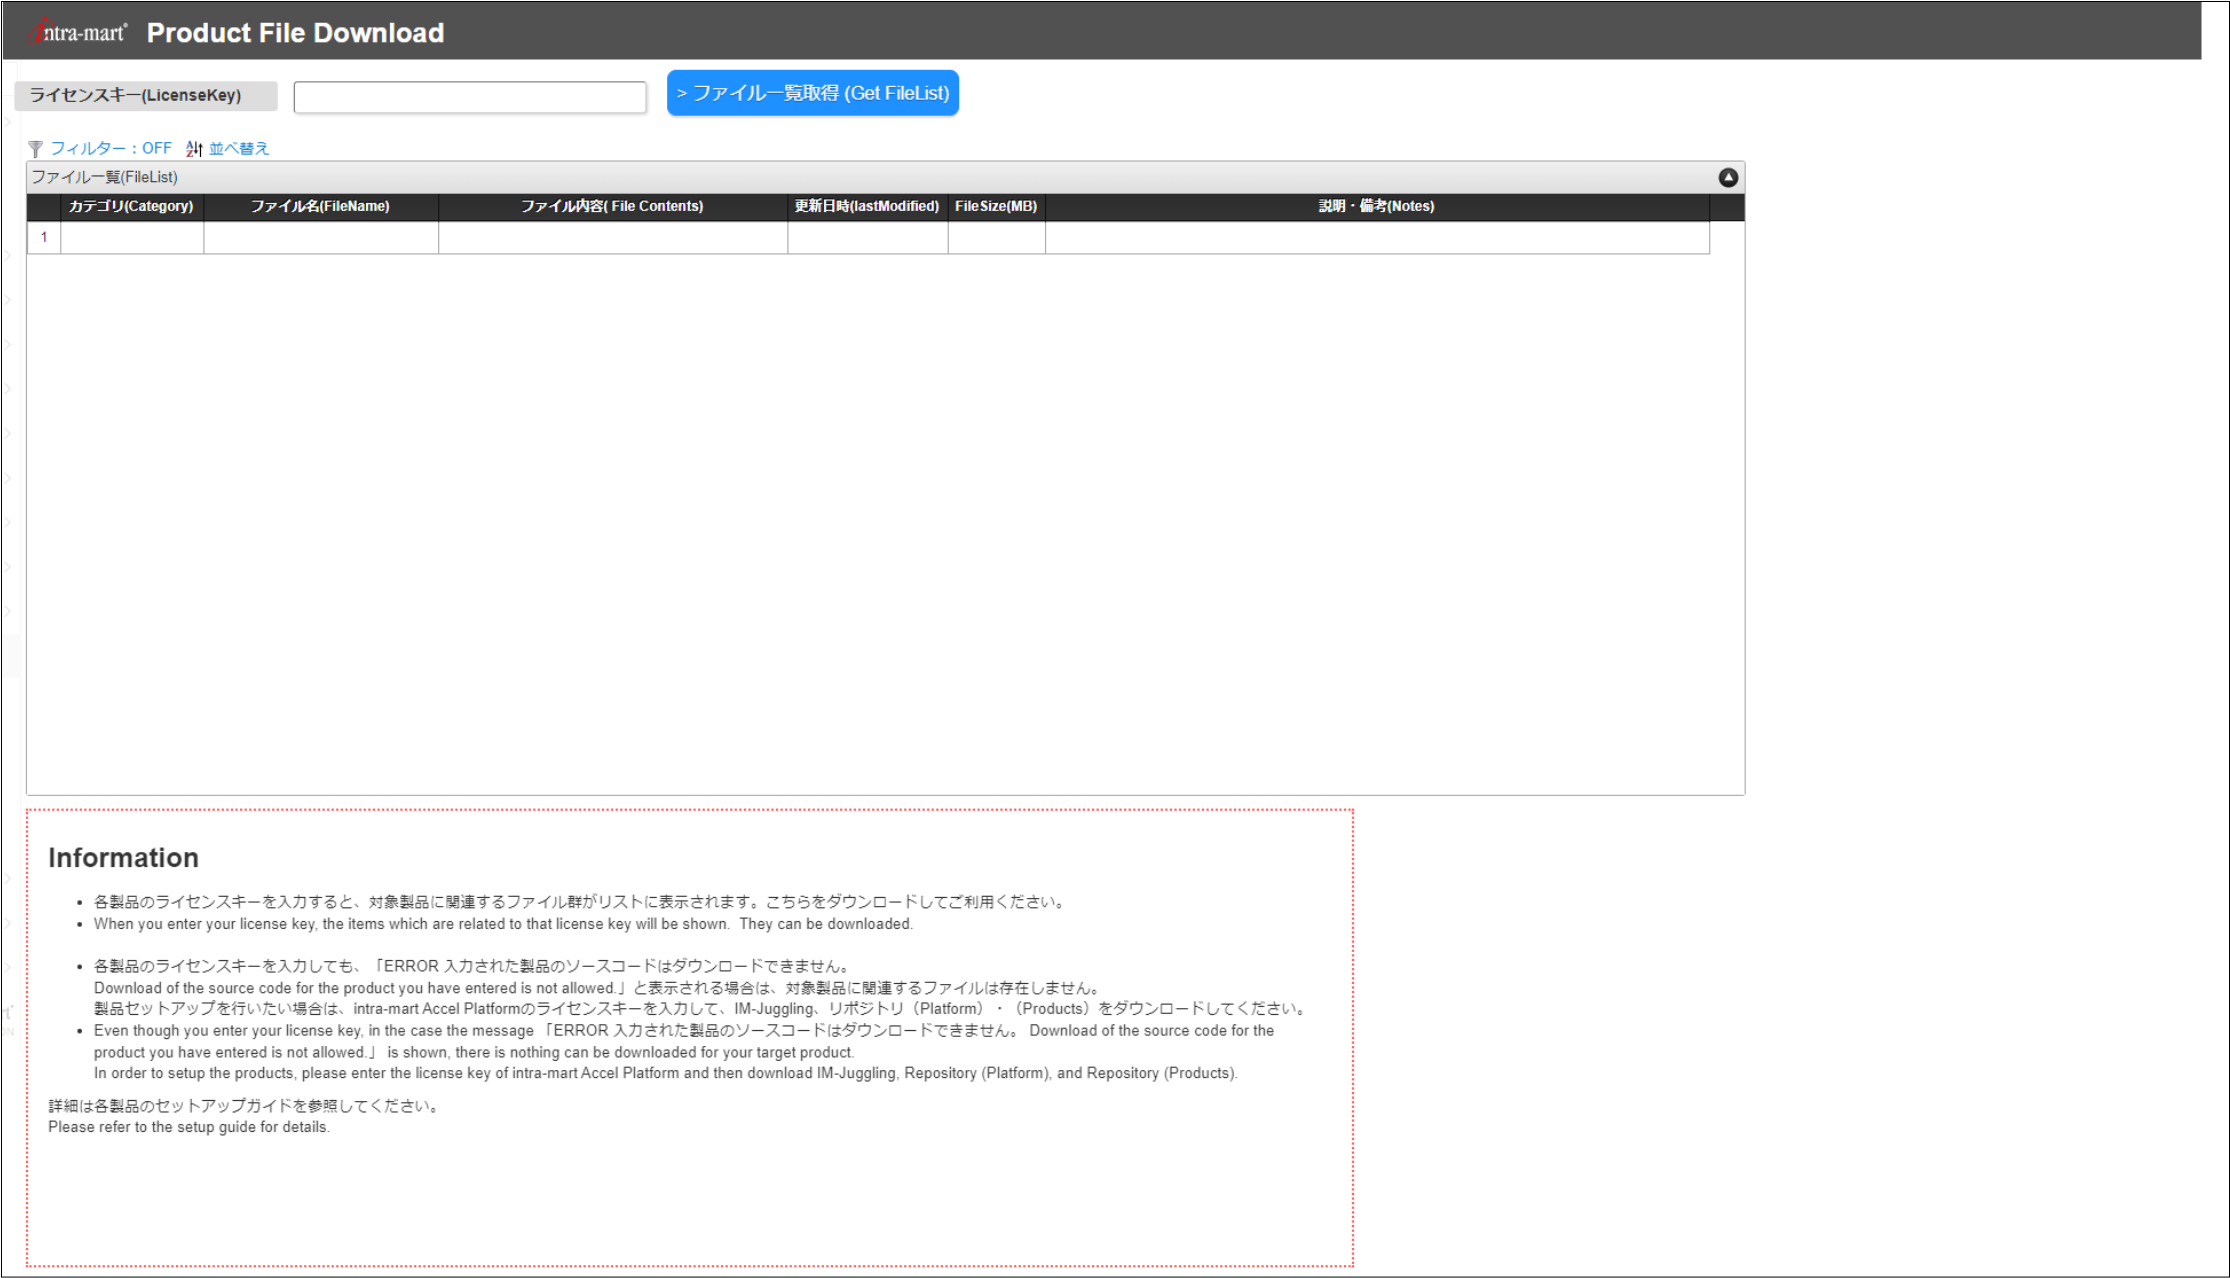The image size is (2230, 1278).
Task: Click the ファイル一覧(FileList) panel title
Action: click(x=105, y=177)
